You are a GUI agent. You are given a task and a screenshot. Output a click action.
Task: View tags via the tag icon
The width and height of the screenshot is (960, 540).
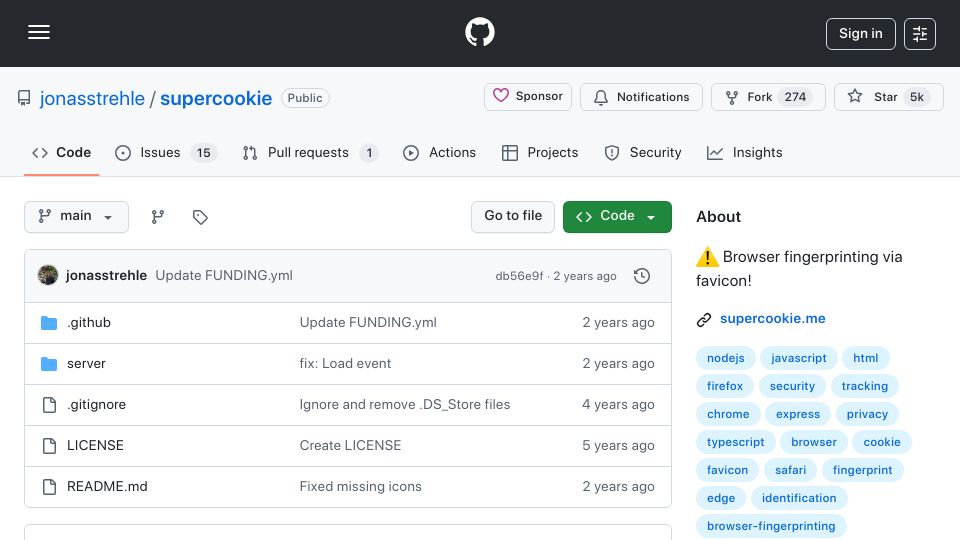[200, 217]
